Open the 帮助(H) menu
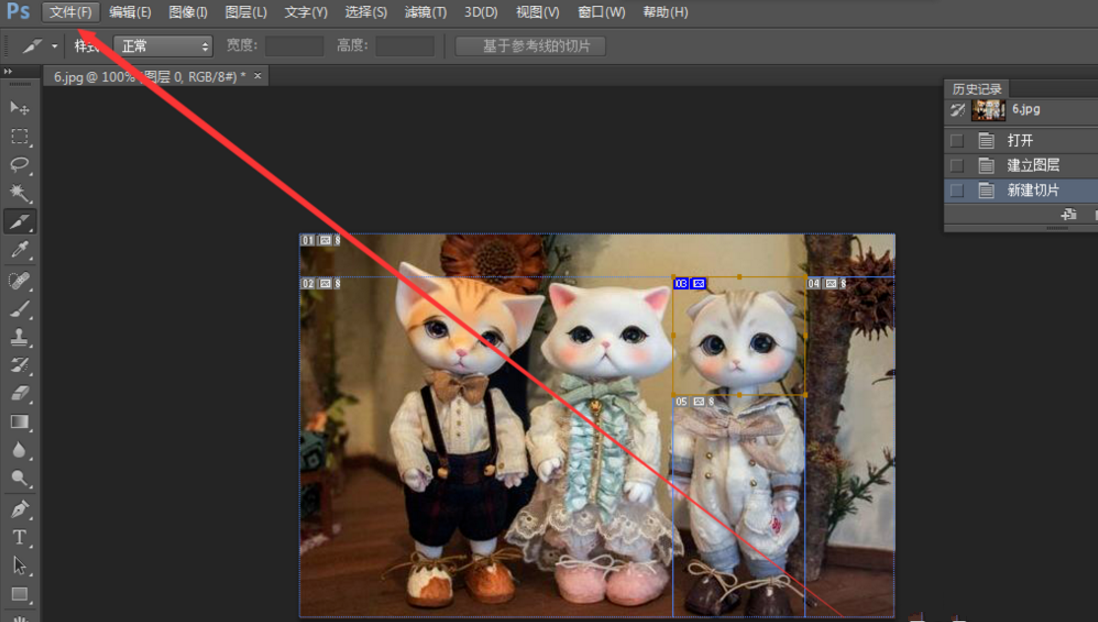 pos(665,12)
